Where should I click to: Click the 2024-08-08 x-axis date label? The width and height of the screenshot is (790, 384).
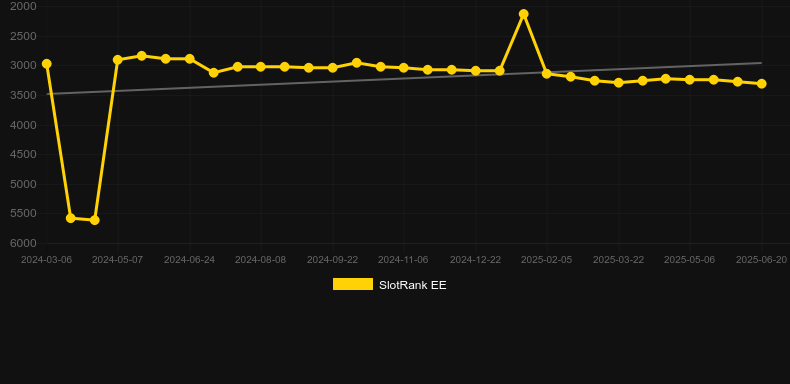click(x=260, y=260)
